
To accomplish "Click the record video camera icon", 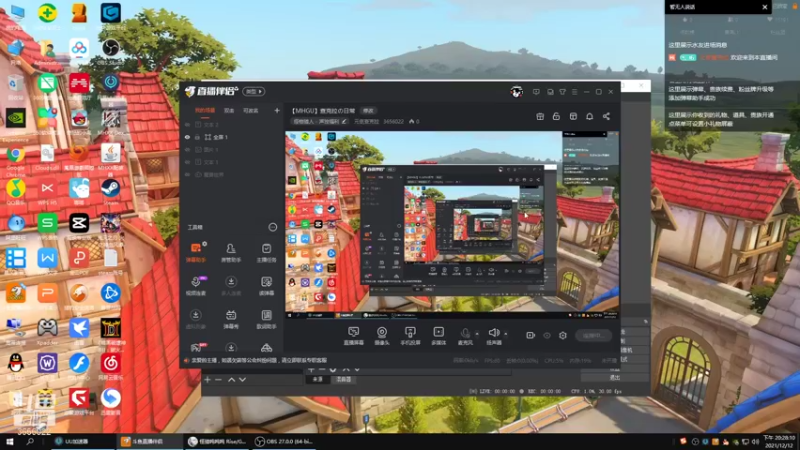I will 531,335.
